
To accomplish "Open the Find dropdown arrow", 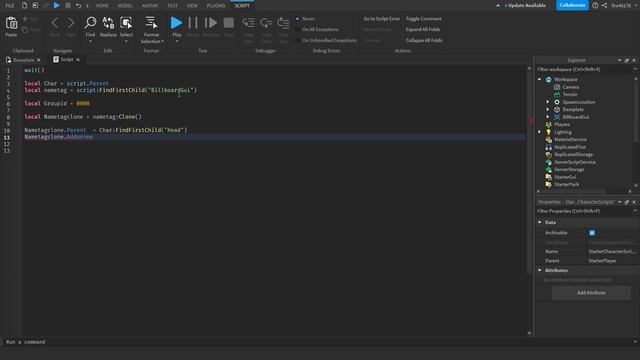I will coord(90,41).
